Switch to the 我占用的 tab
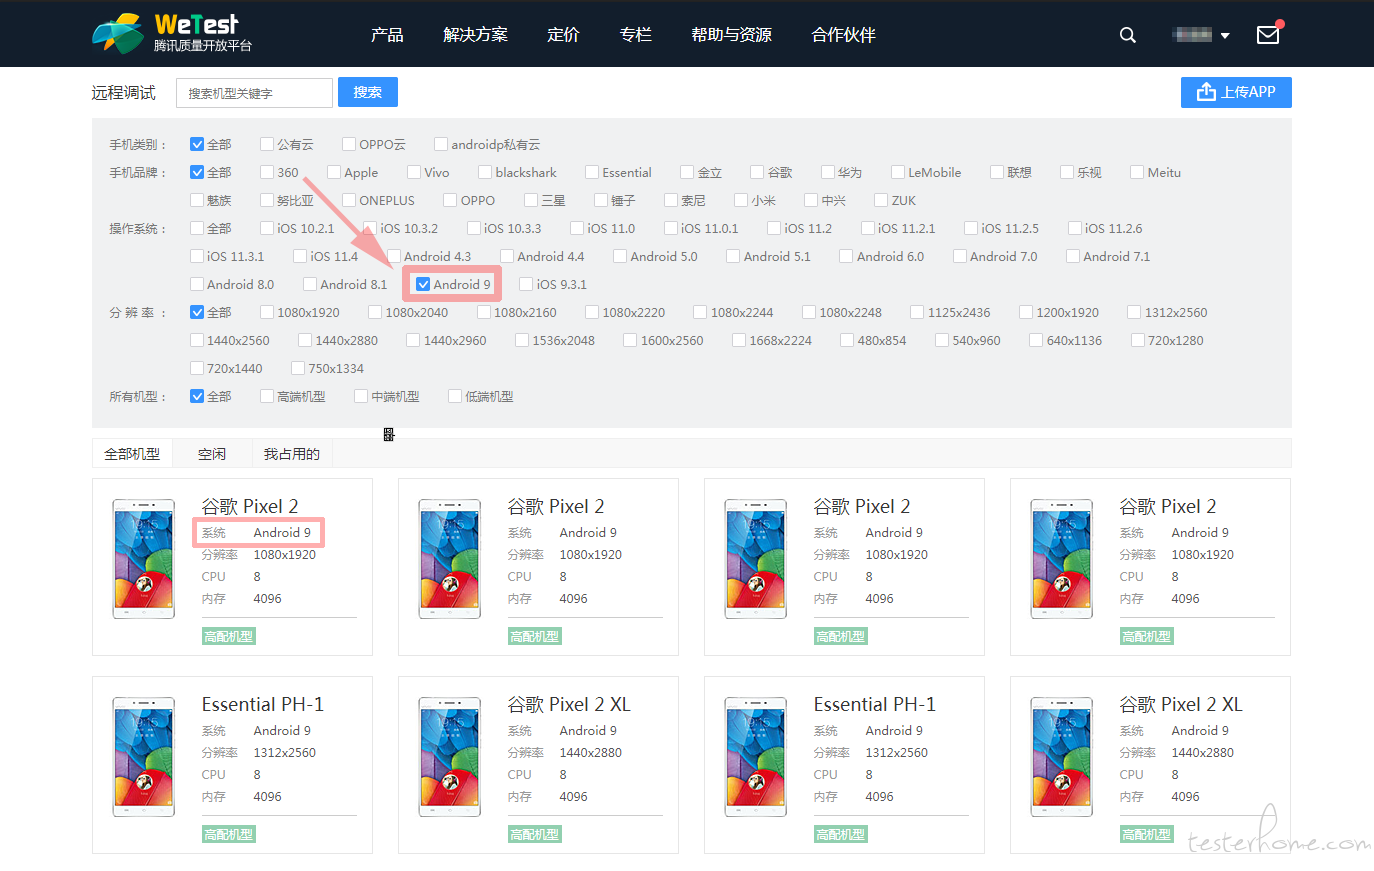1374x871 pixels. tap(292, 454)
